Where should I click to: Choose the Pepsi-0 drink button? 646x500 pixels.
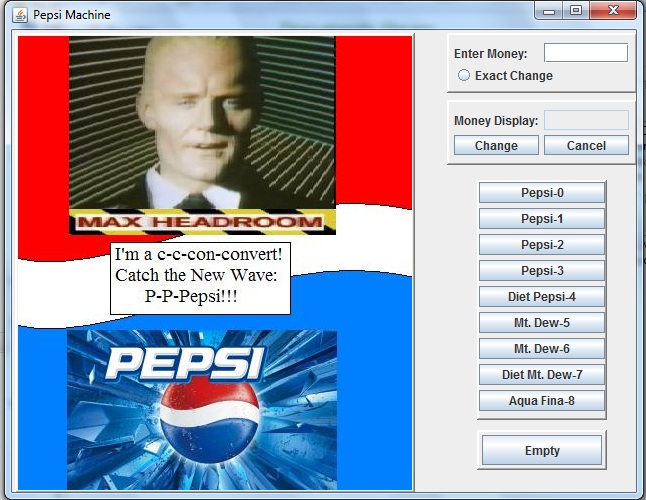pyautogui.click(x=542, y=193)
